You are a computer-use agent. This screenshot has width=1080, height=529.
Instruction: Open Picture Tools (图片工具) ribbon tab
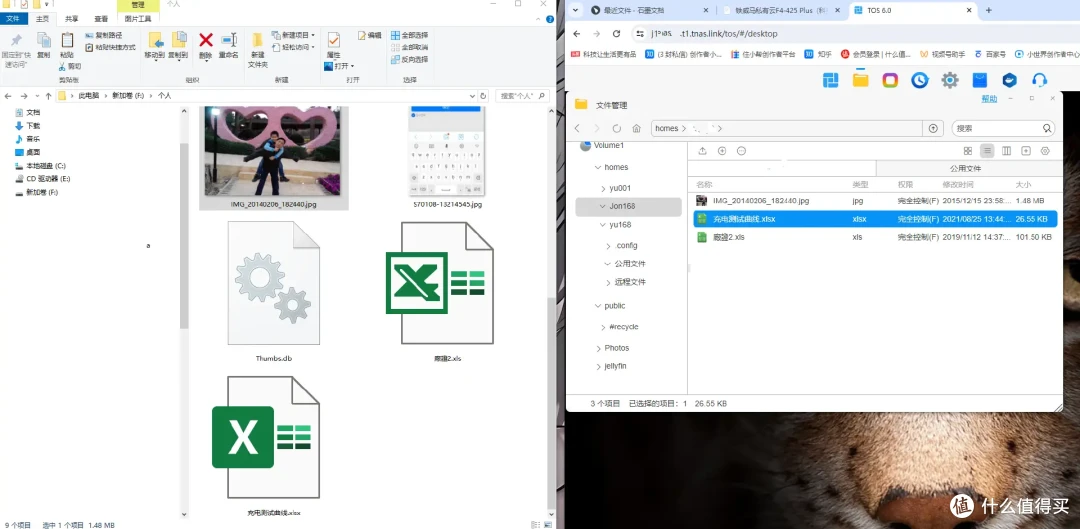point(138,19)
